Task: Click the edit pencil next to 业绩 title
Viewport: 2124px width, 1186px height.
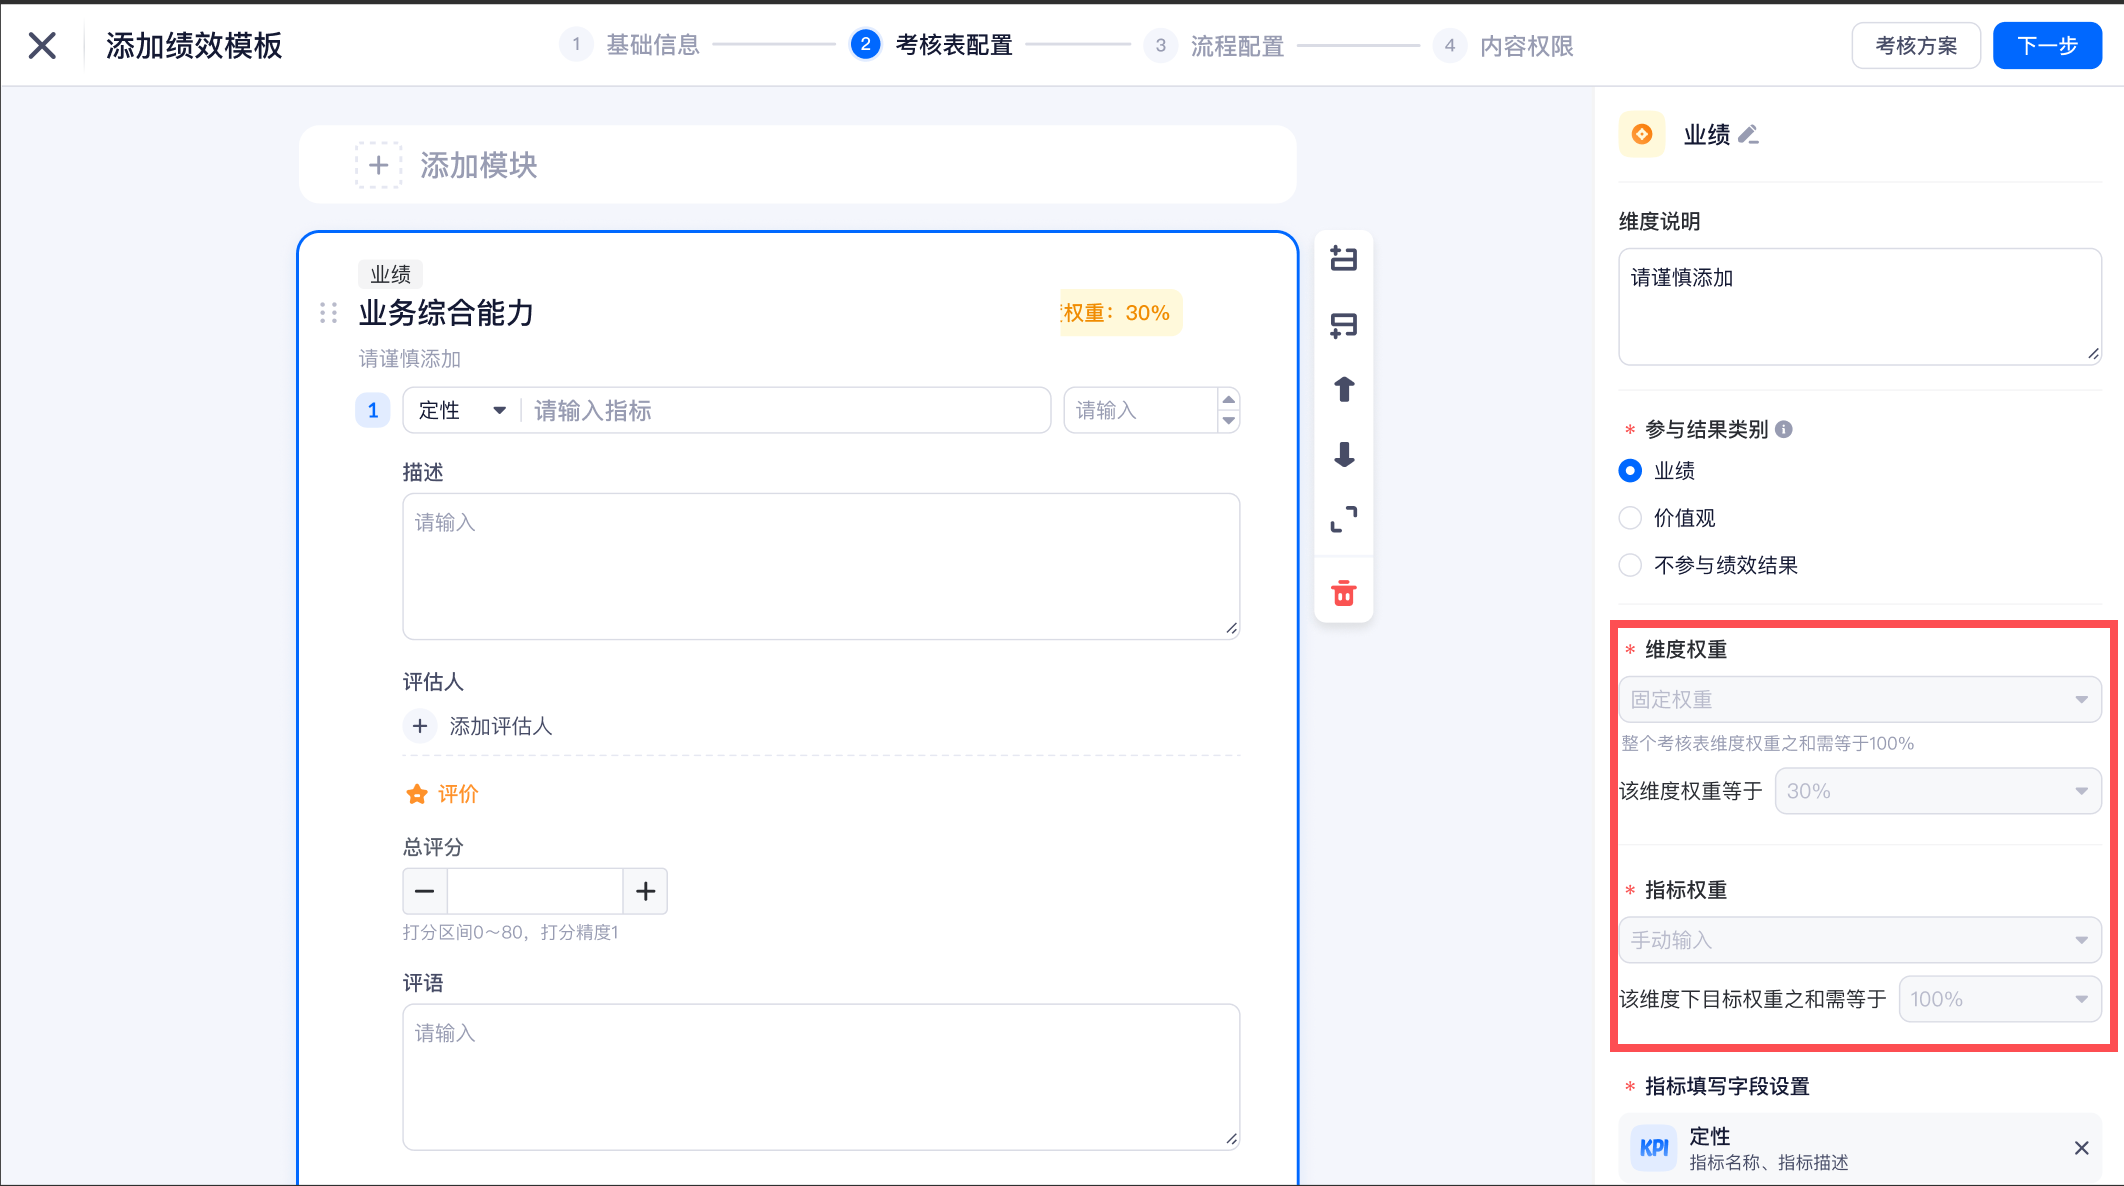Action: point(1748,134)
